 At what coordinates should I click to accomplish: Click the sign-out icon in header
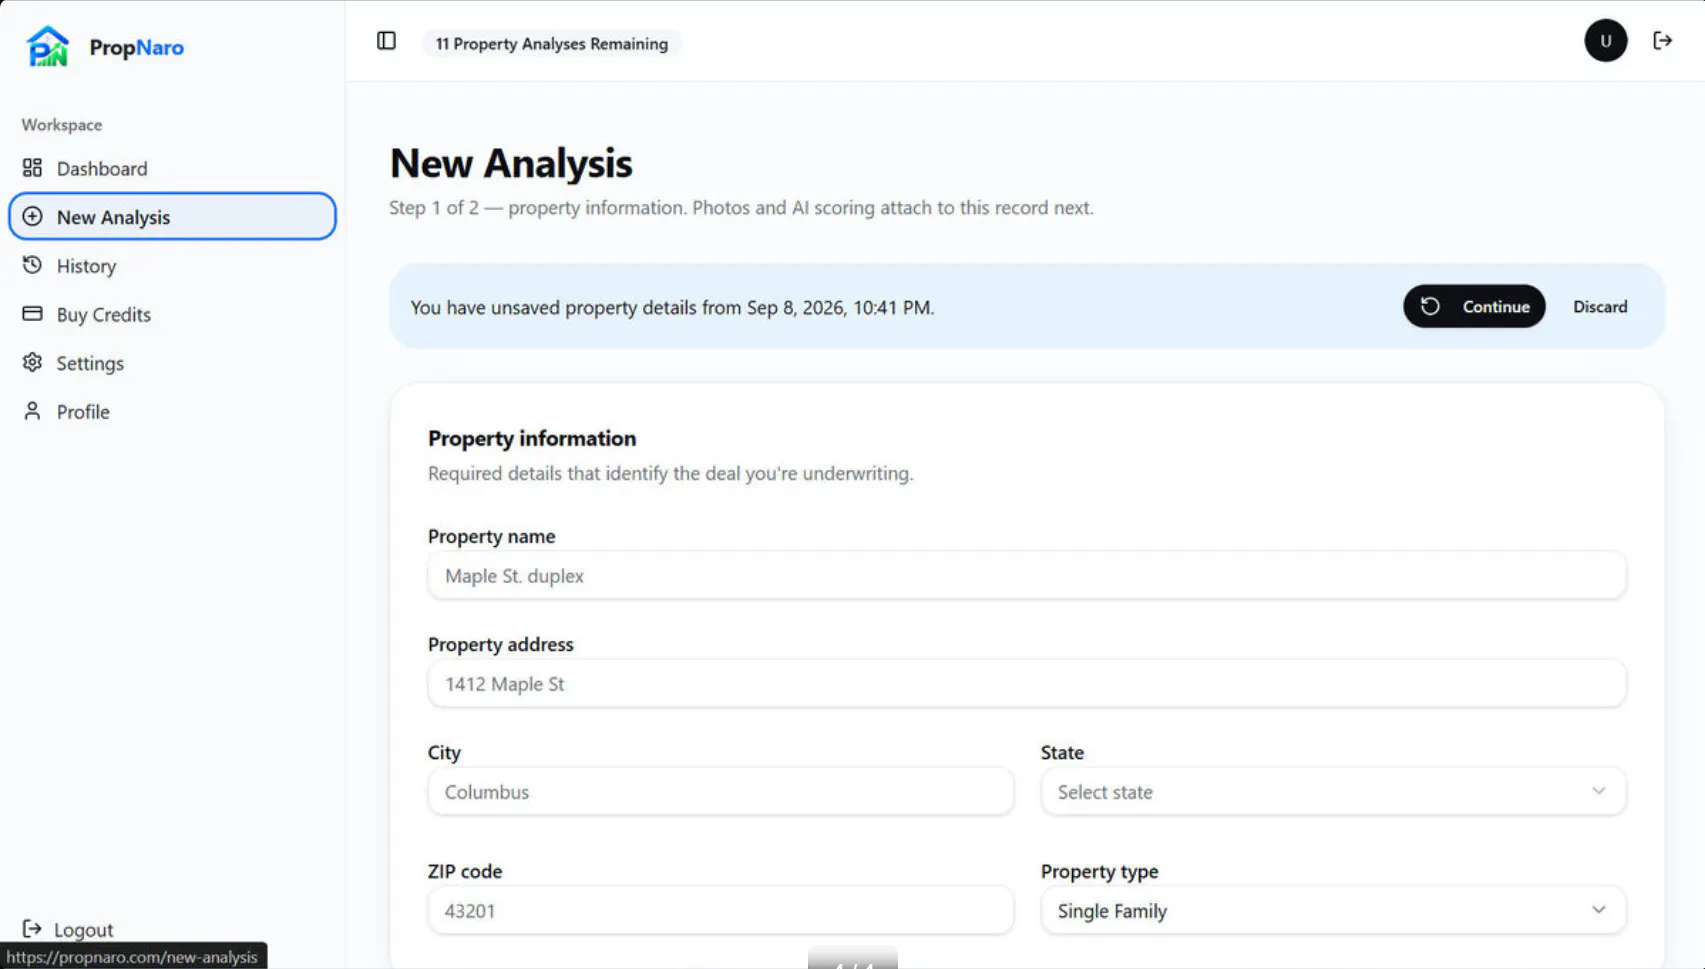1662,41
